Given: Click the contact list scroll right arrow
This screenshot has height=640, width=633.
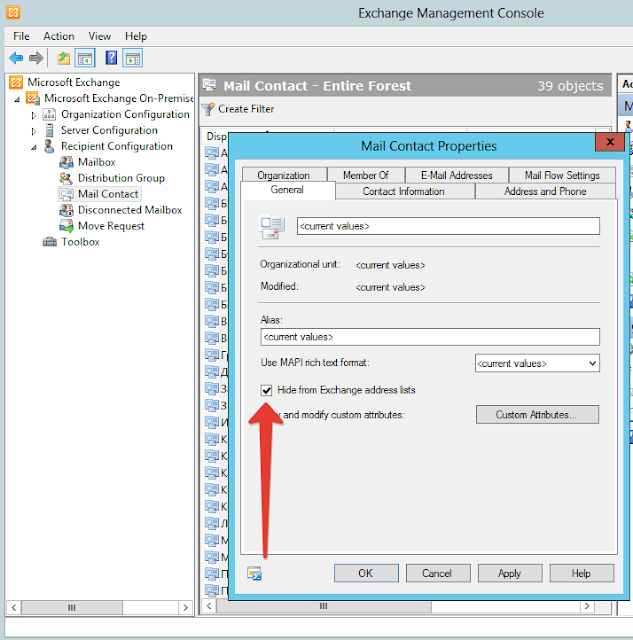Looking at the screenshot, I should [x=587, y=606].
